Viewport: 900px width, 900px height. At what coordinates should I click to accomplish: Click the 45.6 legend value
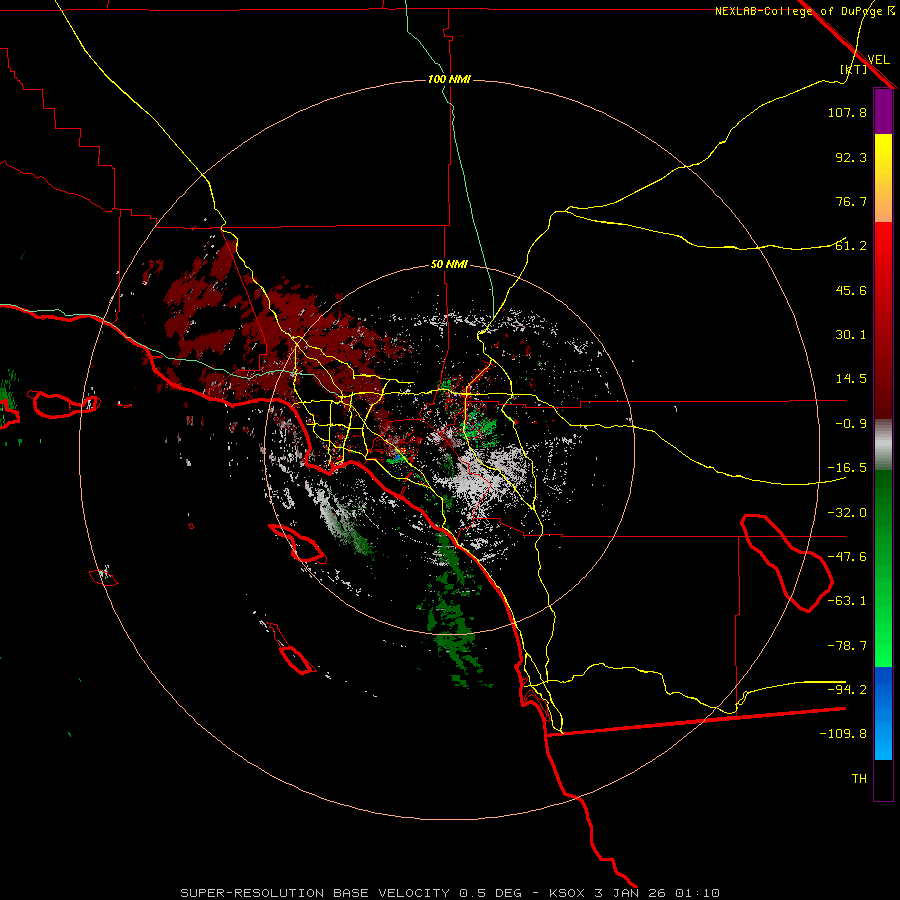pyautogui.click(x=851, y=290)
